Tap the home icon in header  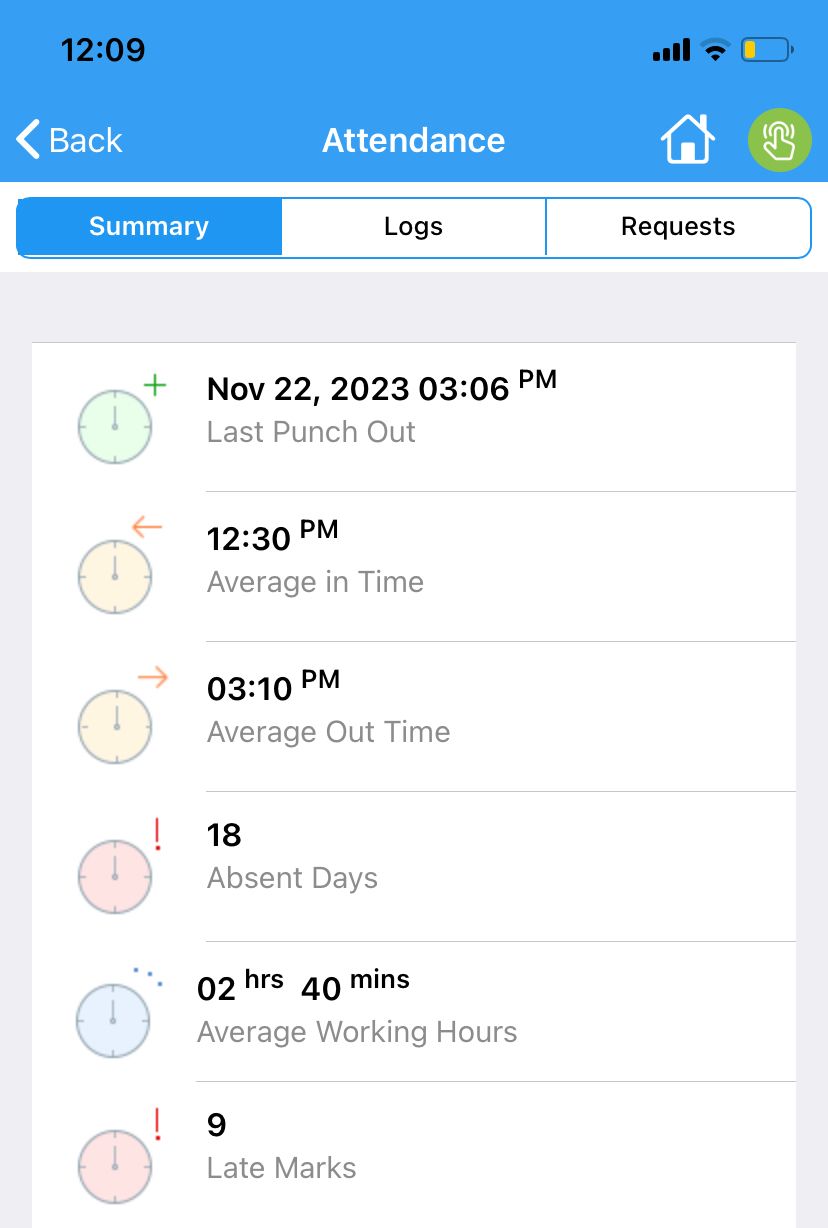point(687,139)
